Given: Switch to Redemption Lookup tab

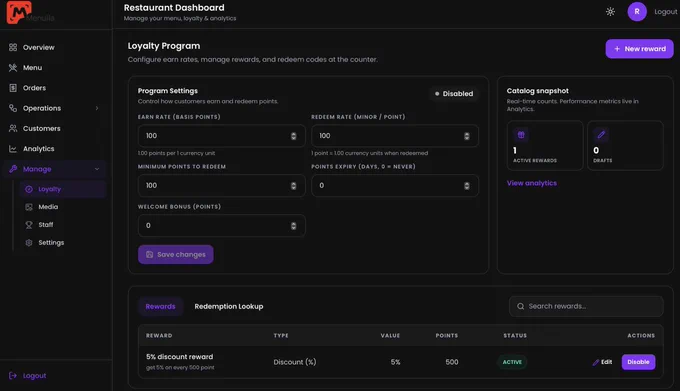Looking at the screenshot, I should click(x=229, y=306).
